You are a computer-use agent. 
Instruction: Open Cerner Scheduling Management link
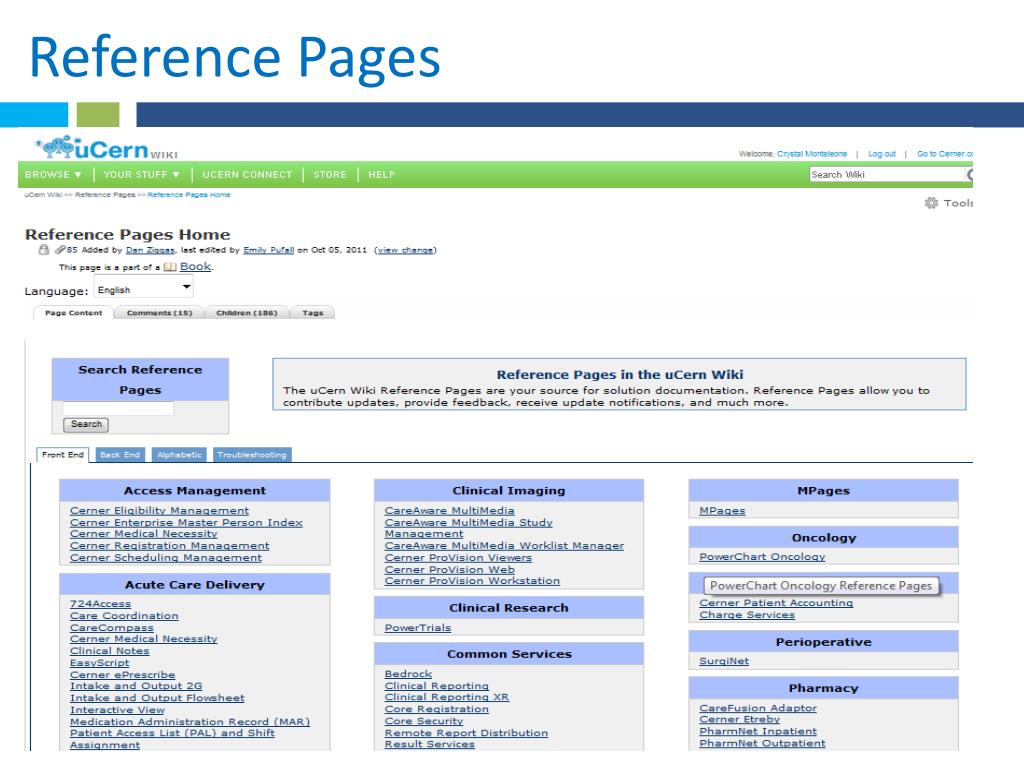pos(166,558)
